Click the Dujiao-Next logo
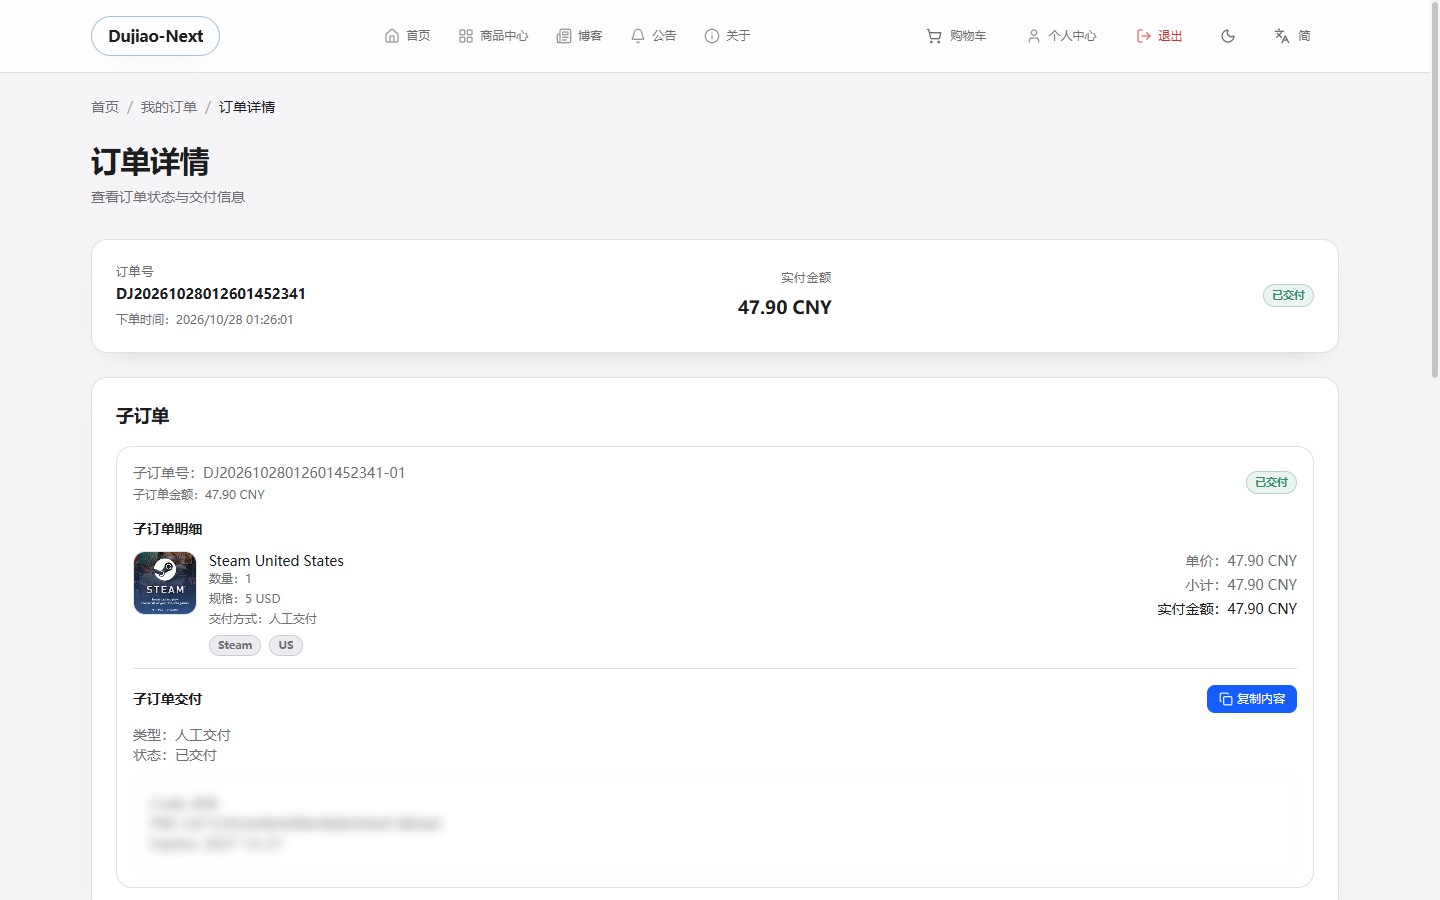Image resolution: width=1440 pixels, height=900 pixels. pyautogui.click(x=155, y=36)
